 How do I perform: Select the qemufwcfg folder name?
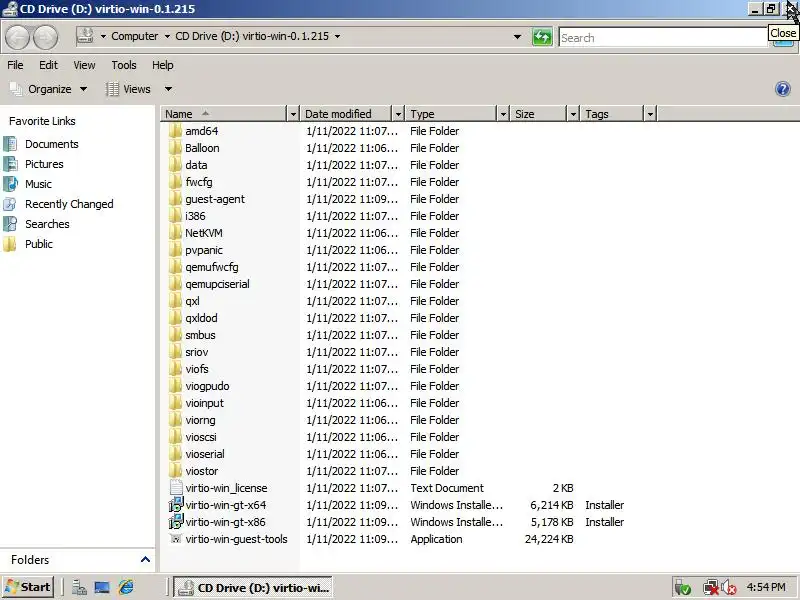[x=212, y=267]
